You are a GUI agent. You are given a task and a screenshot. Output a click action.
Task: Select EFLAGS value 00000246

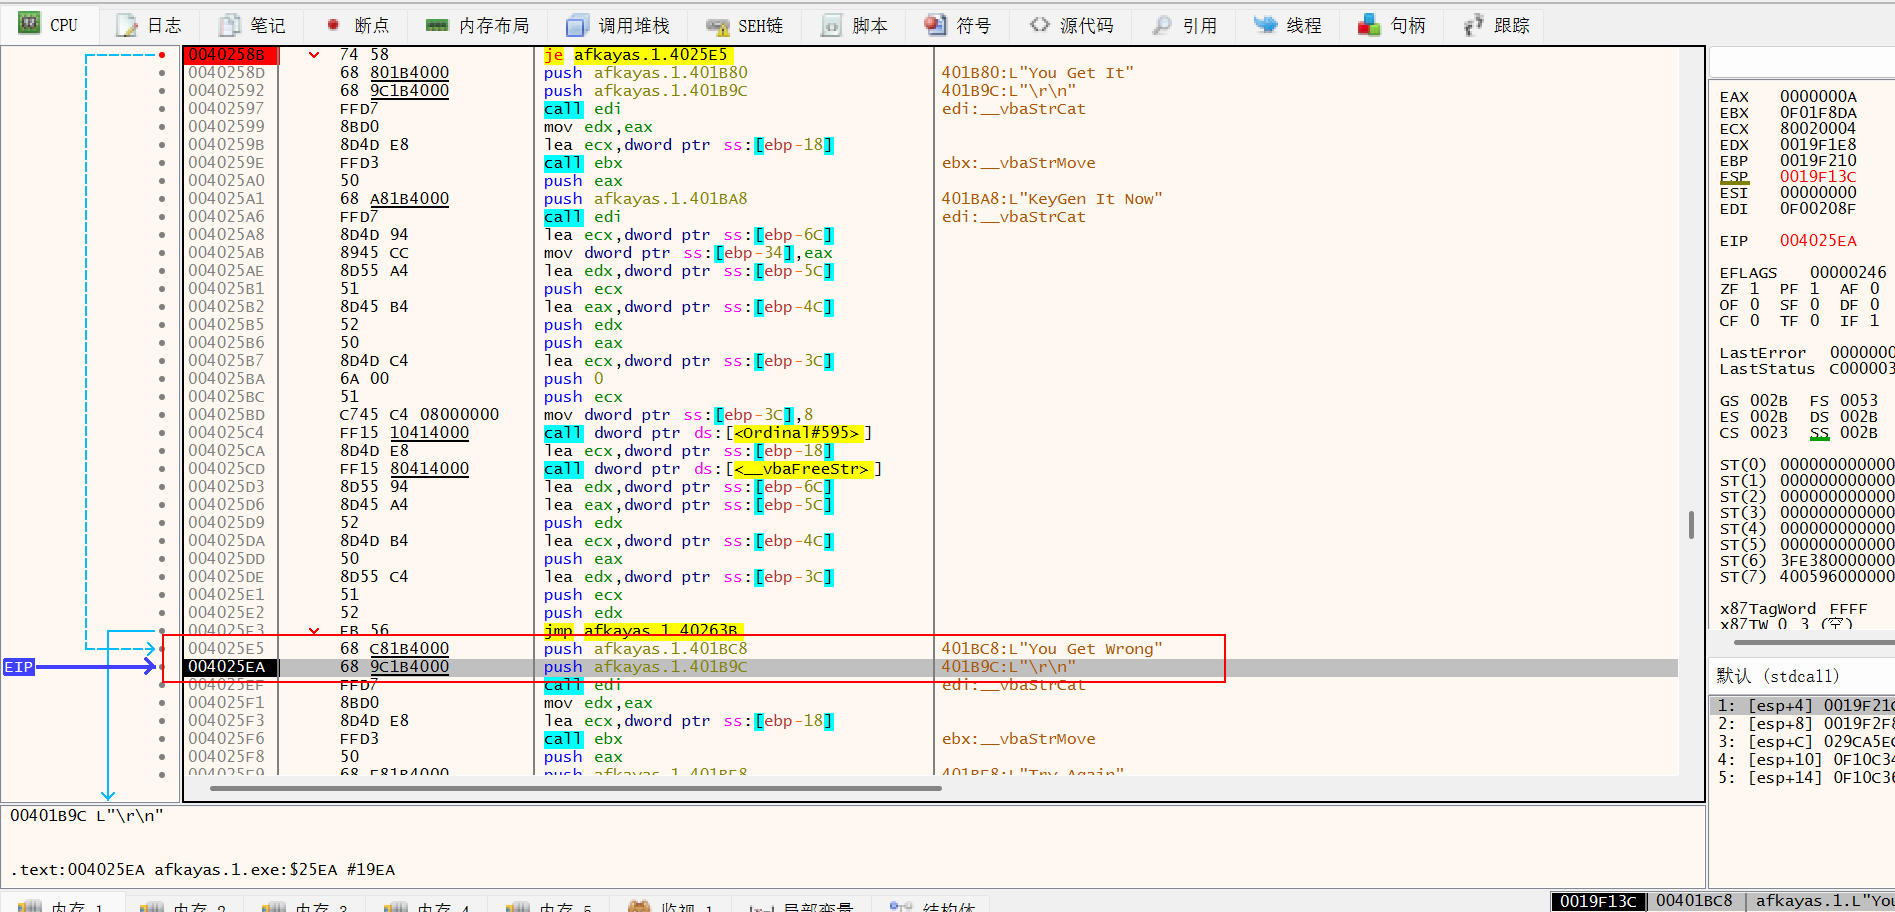(1848, 272)
